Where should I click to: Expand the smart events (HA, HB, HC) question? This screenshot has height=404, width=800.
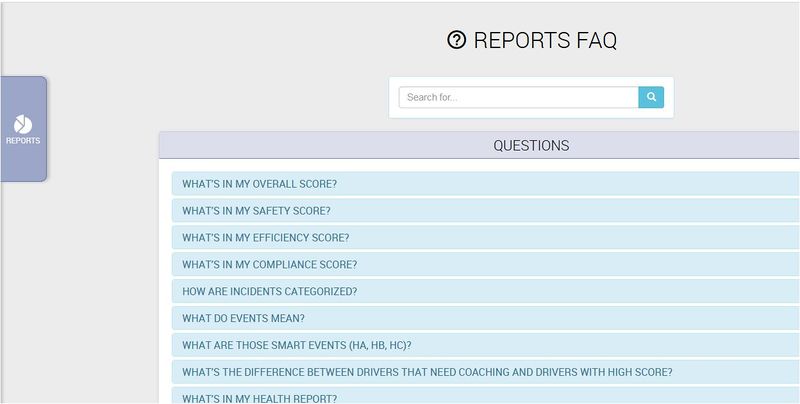tap(296, 346)
